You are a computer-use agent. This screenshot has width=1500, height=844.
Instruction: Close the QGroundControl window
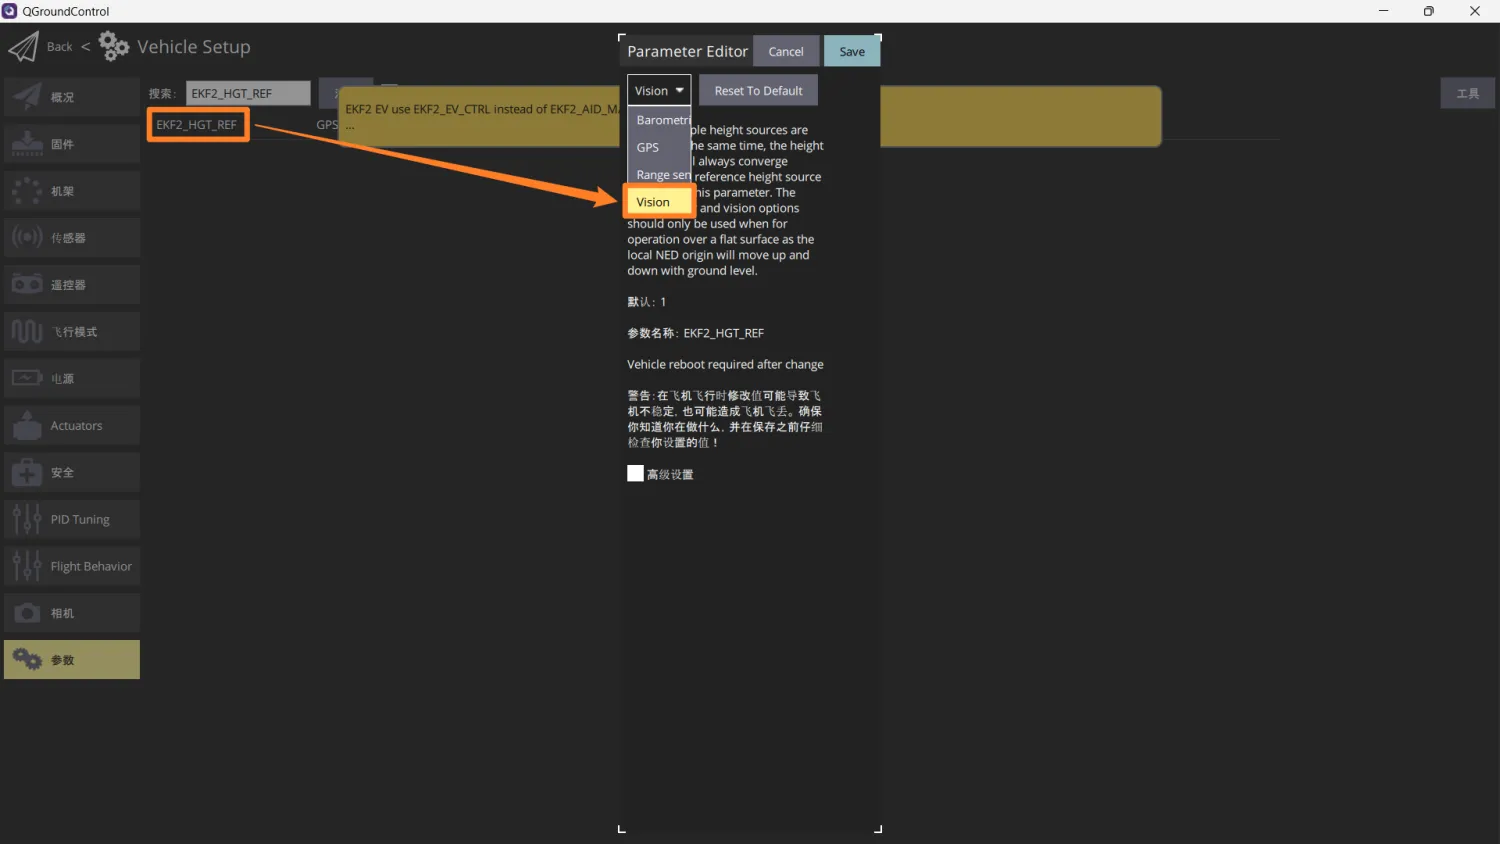click(x=1475, y=11)
